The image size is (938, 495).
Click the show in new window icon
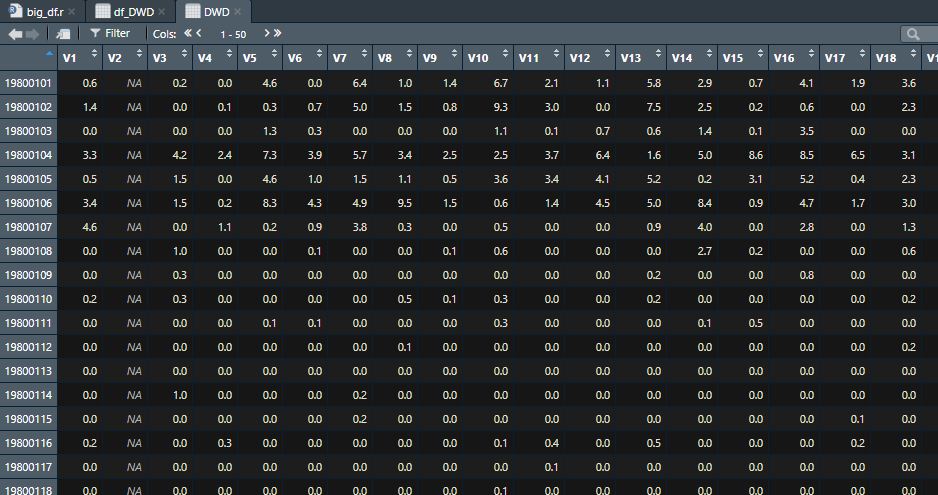pyautogui.click(x=63, y=34)
